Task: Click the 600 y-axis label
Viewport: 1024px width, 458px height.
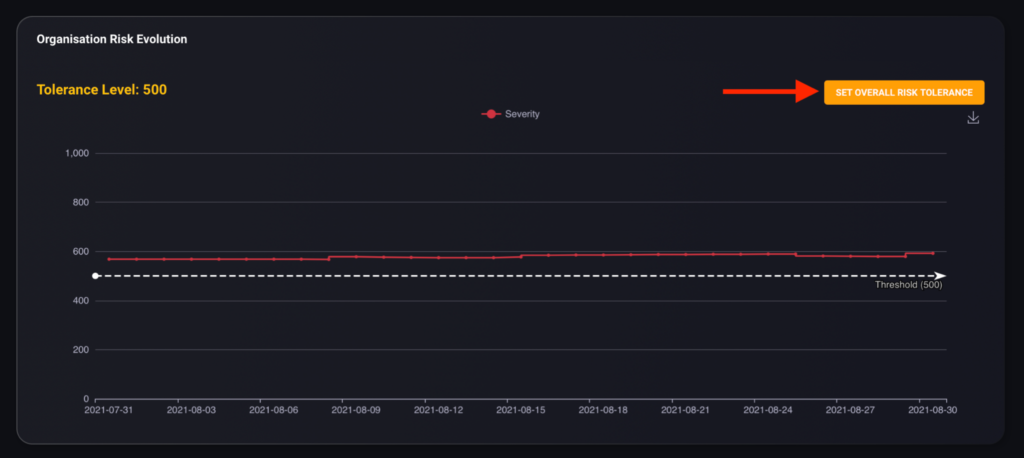Action: coord(81,252)
